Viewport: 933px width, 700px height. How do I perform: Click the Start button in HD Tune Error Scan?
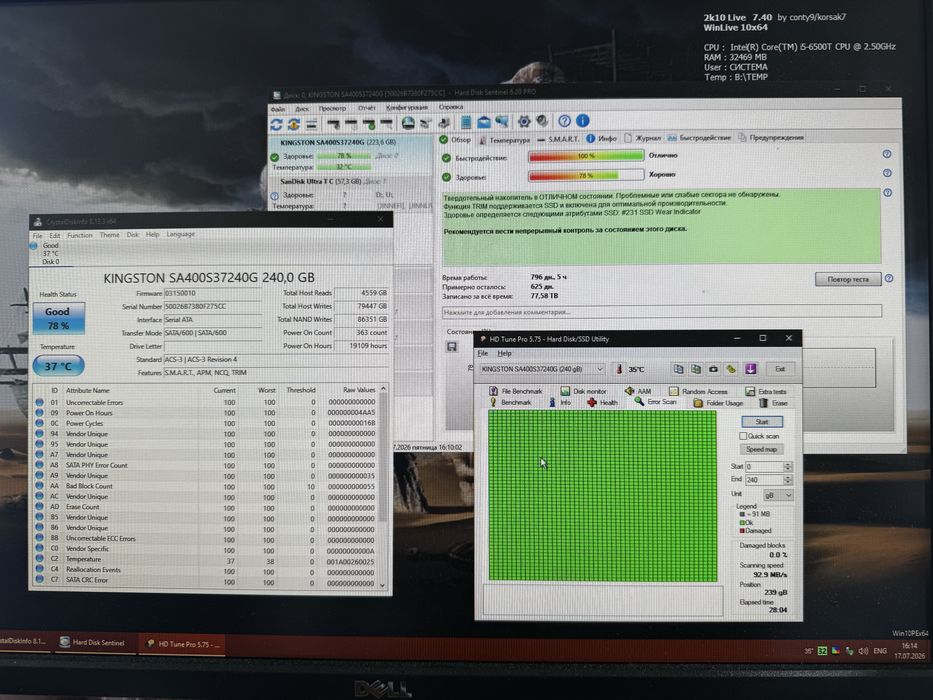click(762, 421)
